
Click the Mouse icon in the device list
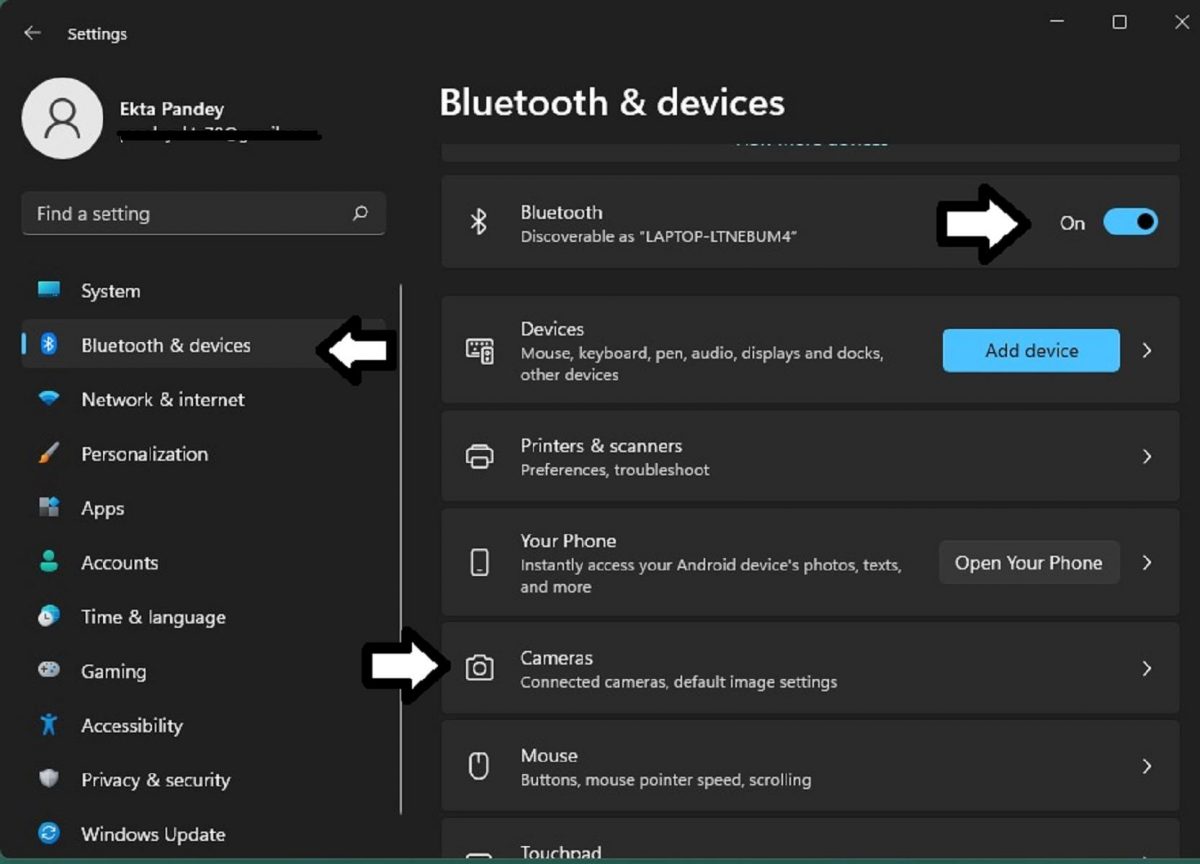click(x=479, y=765)
